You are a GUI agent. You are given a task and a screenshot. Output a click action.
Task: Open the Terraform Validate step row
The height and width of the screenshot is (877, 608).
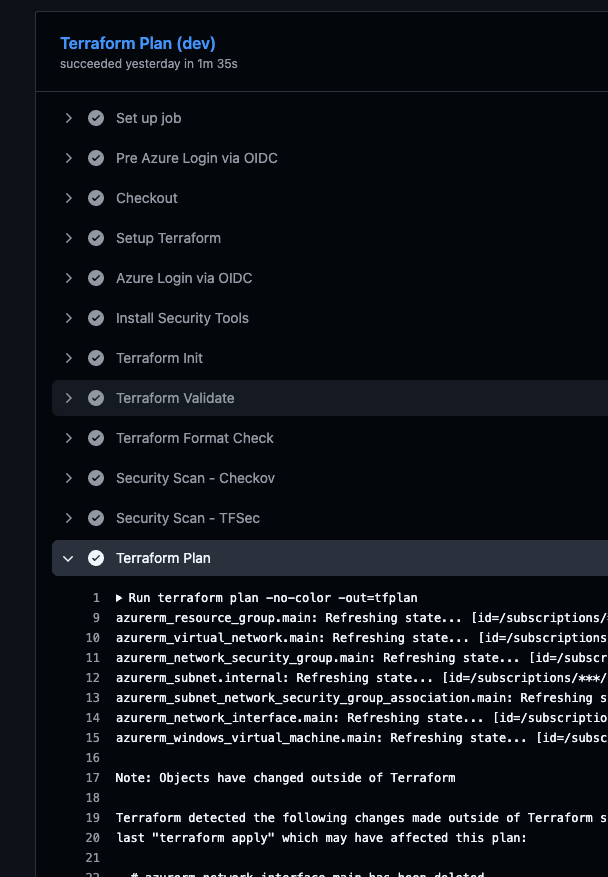point(175,398)
